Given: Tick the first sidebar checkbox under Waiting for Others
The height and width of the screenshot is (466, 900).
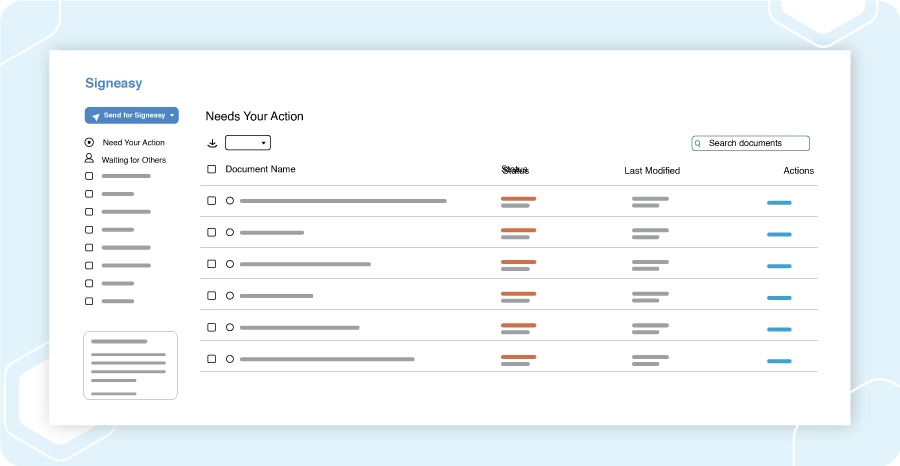Looking at the screenshot, I should coord(89,176).
